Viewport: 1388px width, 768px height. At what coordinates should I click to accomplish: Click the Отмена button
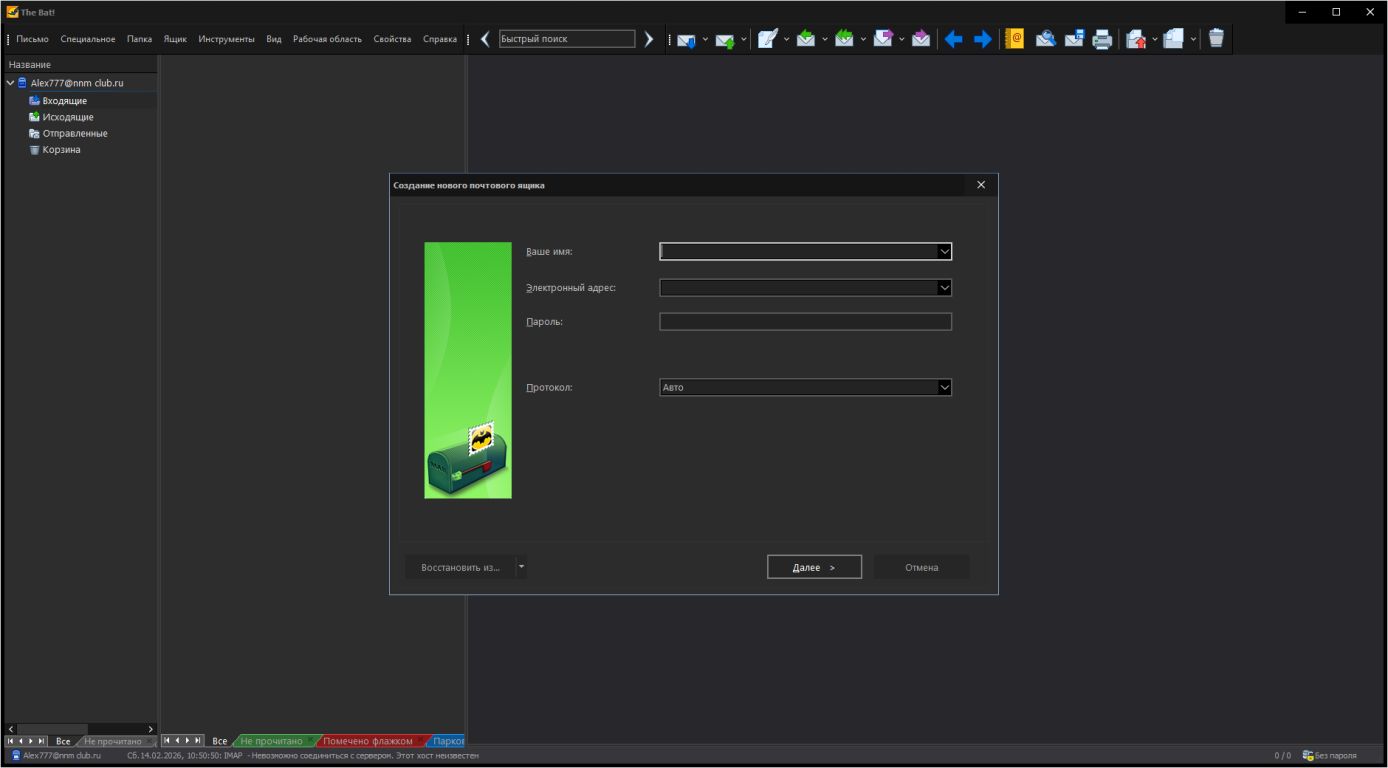coord(921,567)
